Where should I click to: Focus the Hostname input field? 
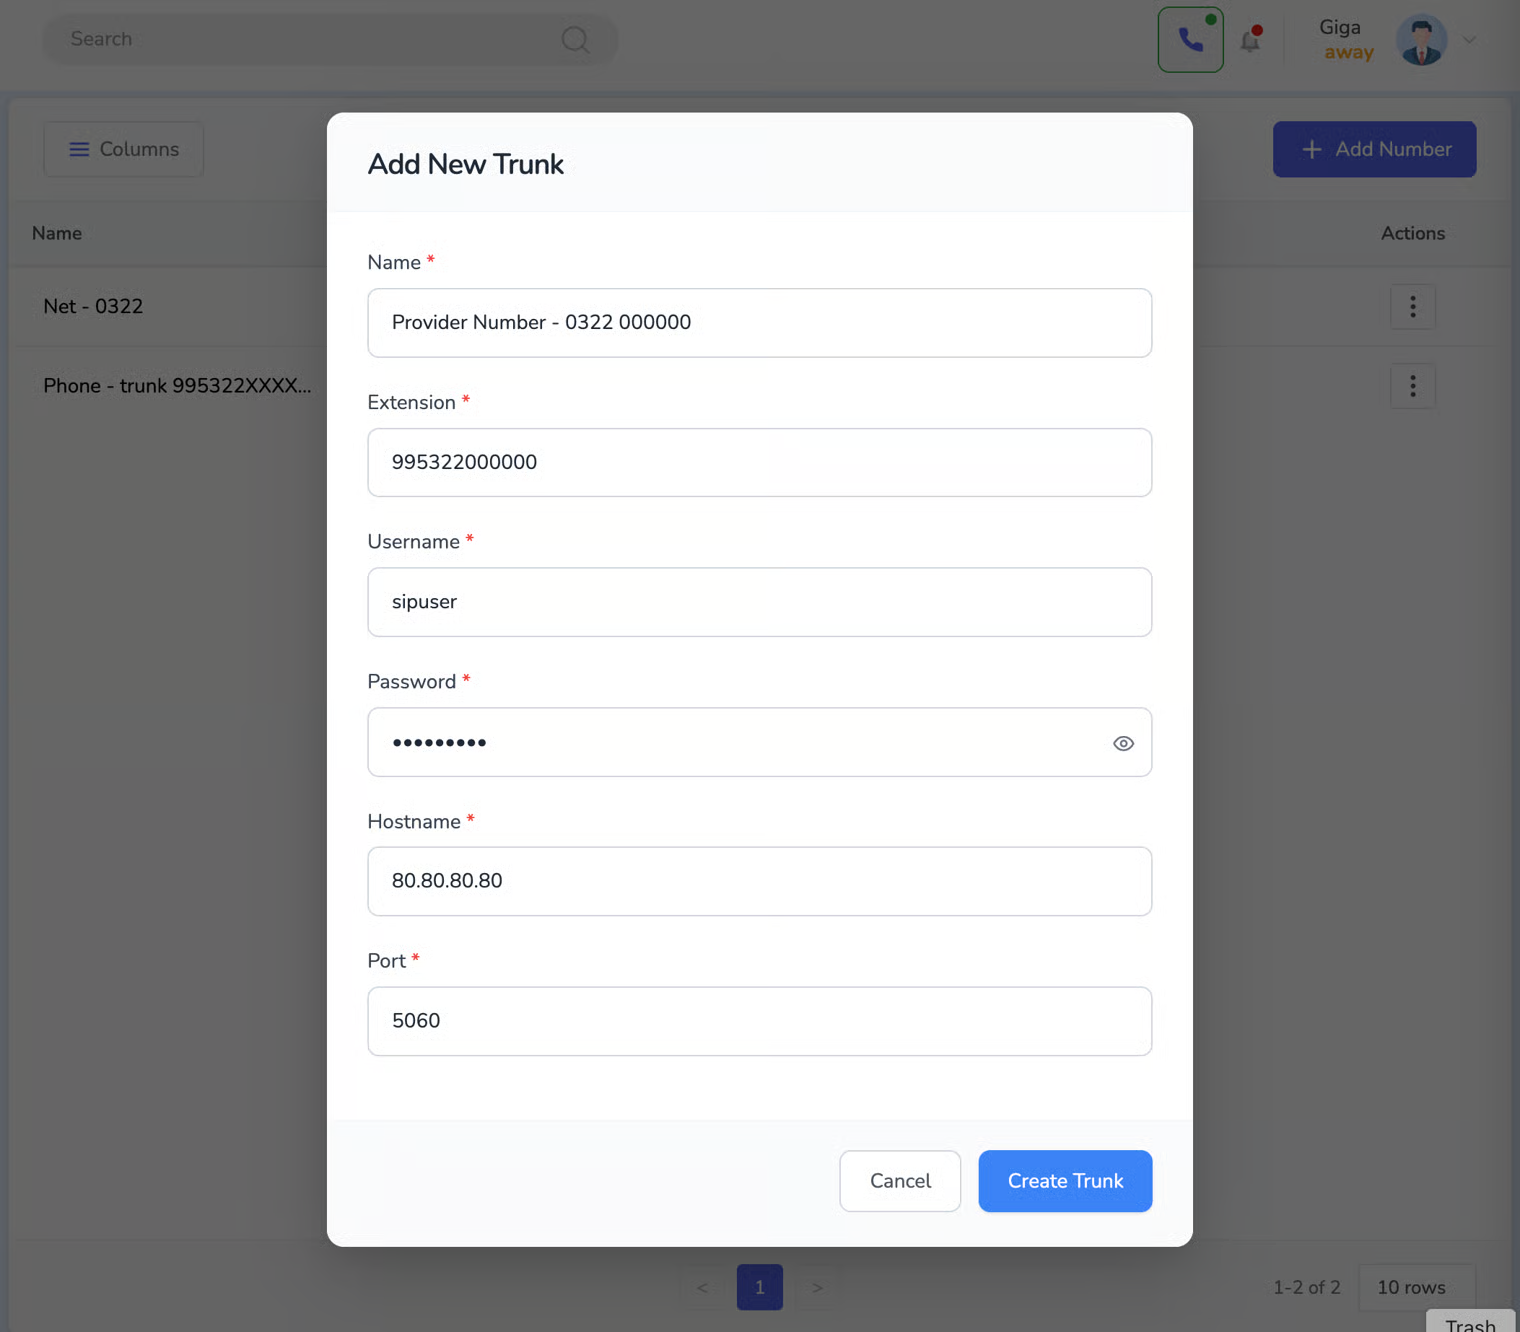coord(759,881)
